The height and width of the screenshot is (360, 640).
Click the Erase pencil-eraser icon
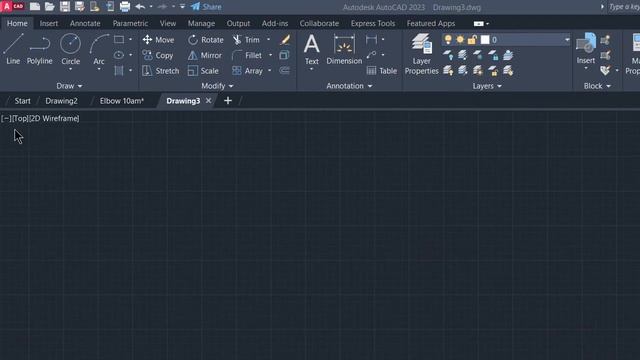click(x=285, y=40)
